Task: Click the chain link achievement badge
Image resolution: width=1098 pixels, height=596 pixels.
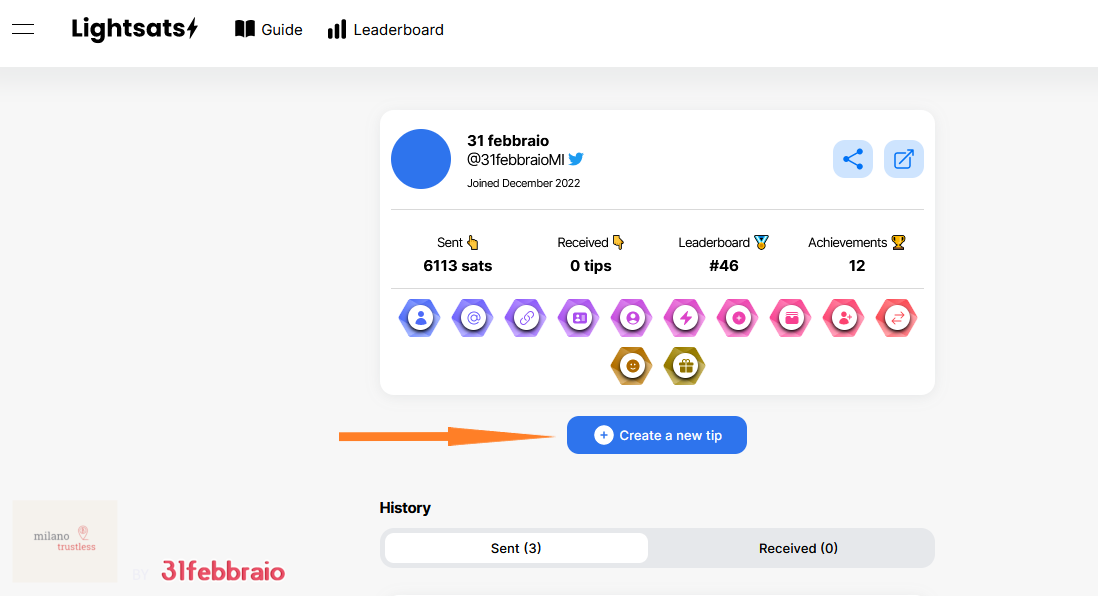Action: point(526,318)
